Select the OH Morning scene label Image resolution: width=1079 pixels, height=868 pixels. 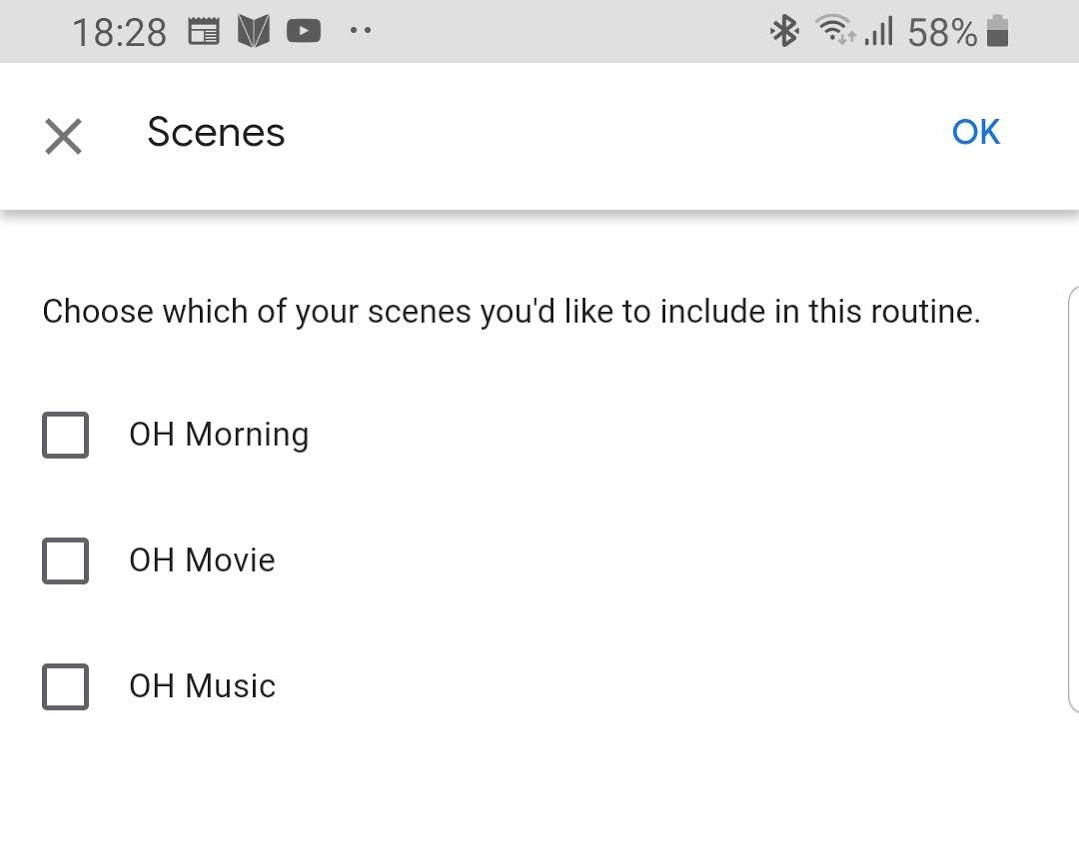tap(218, 435)
